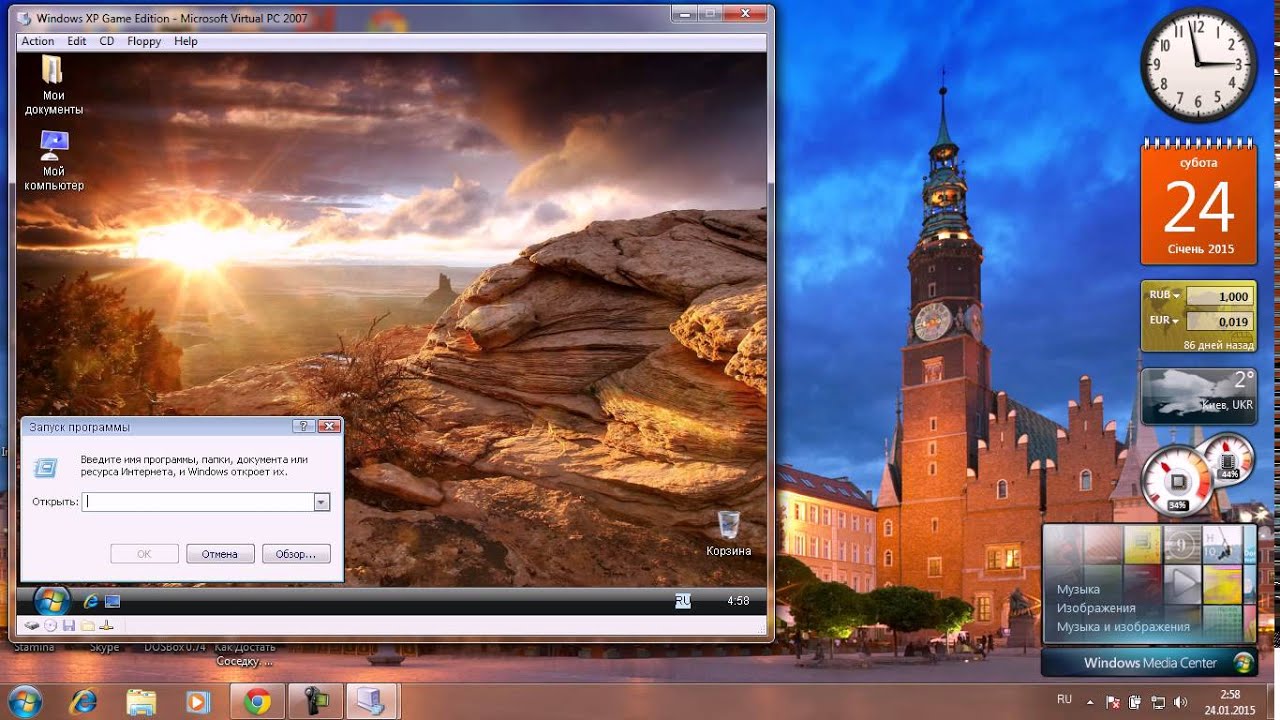Click the Отмена button
Screen dimensions: 1280x720
tap(220, 554)
